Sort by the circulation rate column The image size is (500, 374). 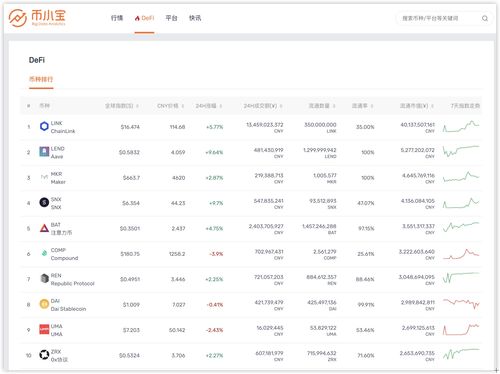tap(363, 106)
